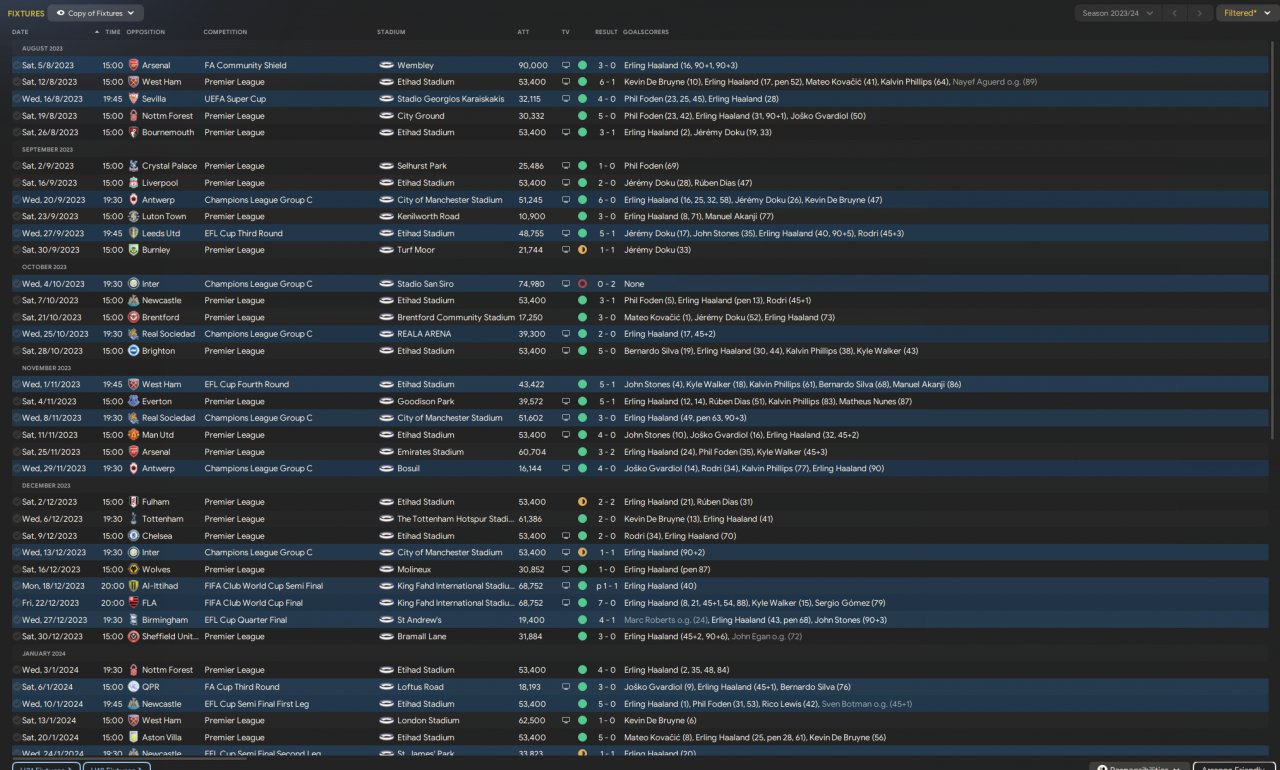Click the Birmingham club badge
The width and height of the screenshot is (1280, 770).
pyautogui.click(x=134, y=620)
